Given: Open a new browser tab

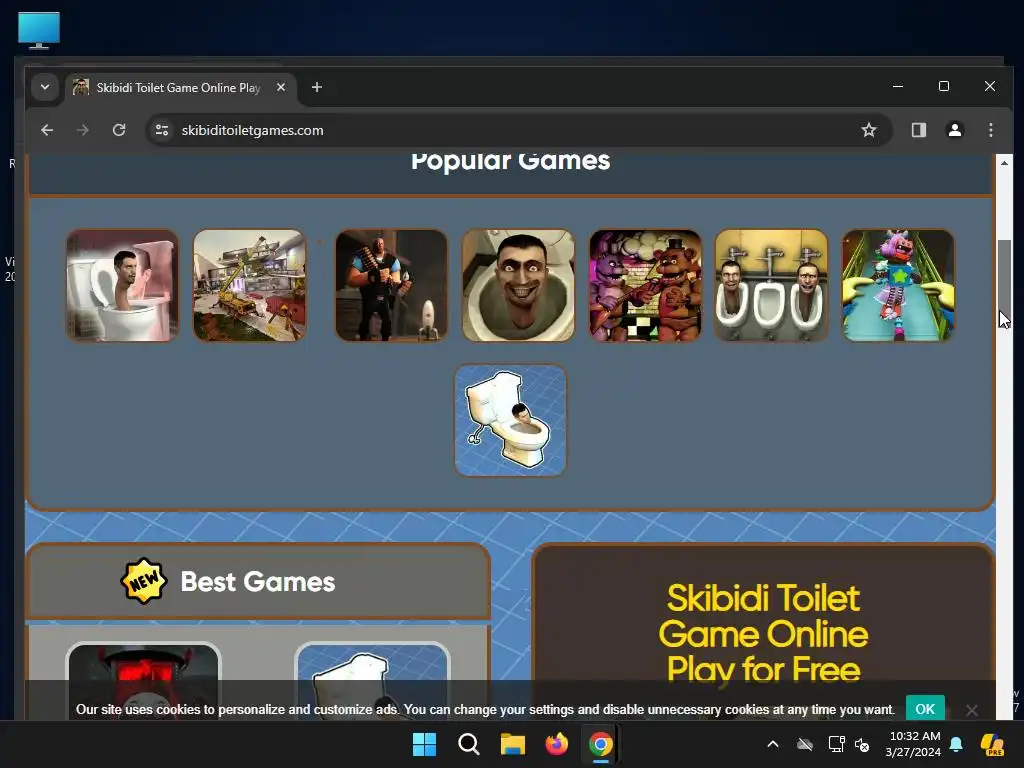Looking at the screenshot, I should click(317, 87).
